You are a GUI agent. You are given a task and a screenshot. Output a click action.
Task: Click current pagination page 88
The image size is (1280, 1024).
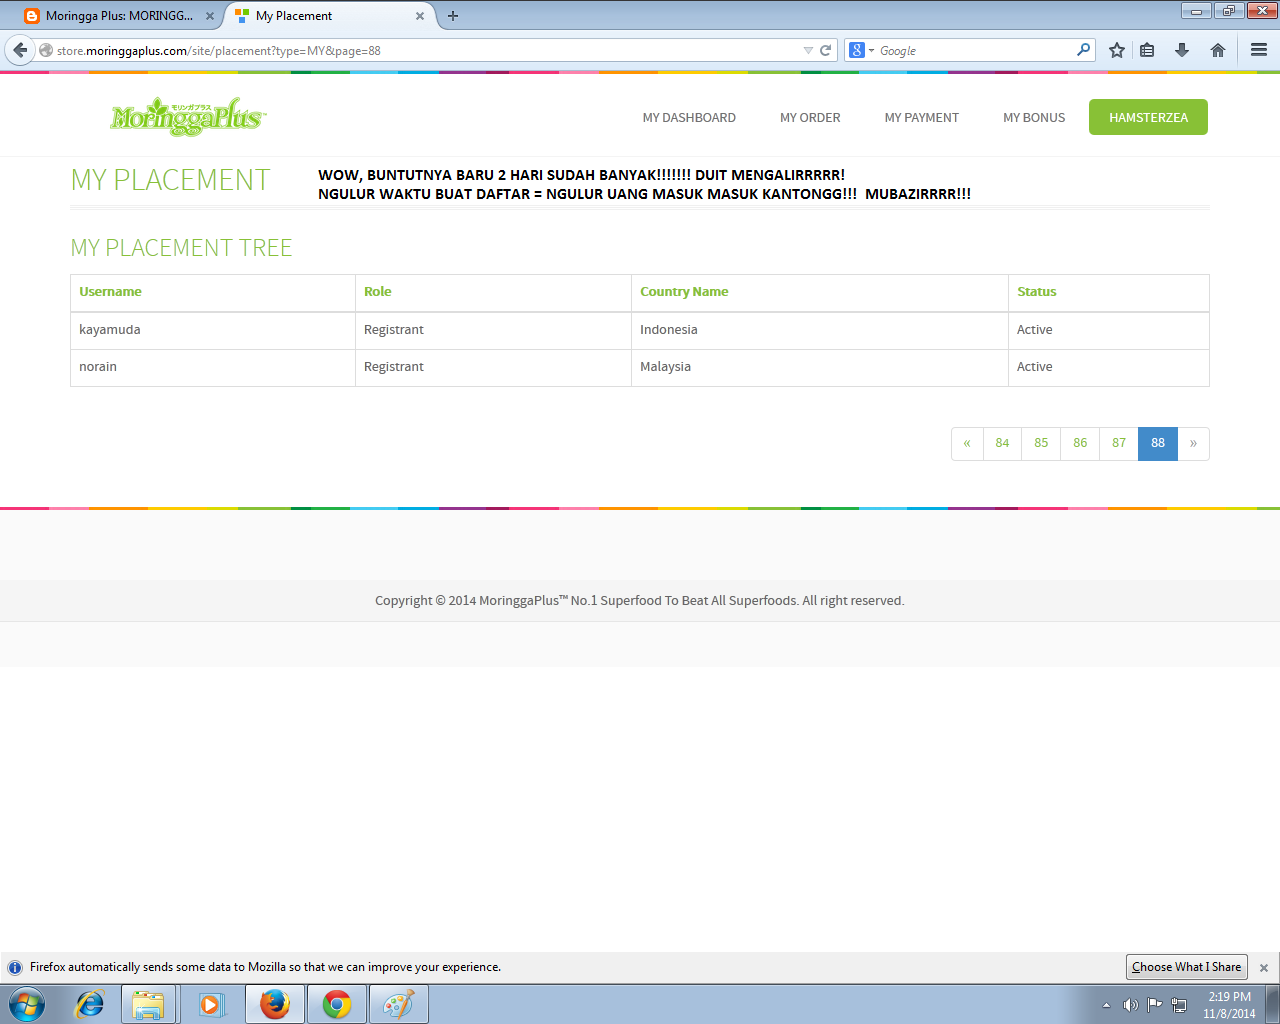[1158, 443]
